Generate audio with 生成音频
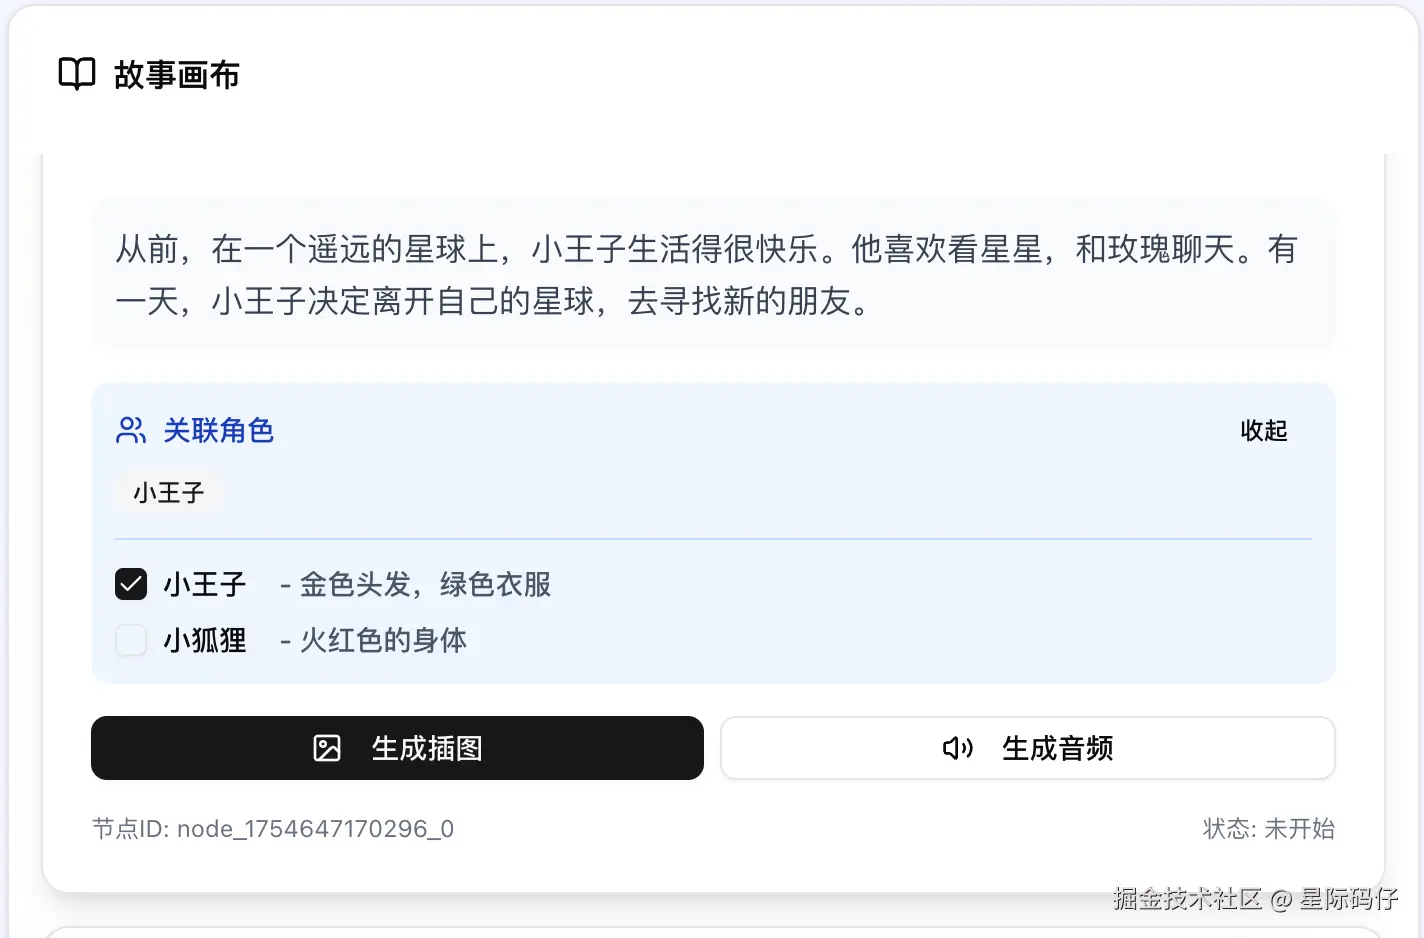Screen dimensions: 1424x938 click(x=1028, y=748)
